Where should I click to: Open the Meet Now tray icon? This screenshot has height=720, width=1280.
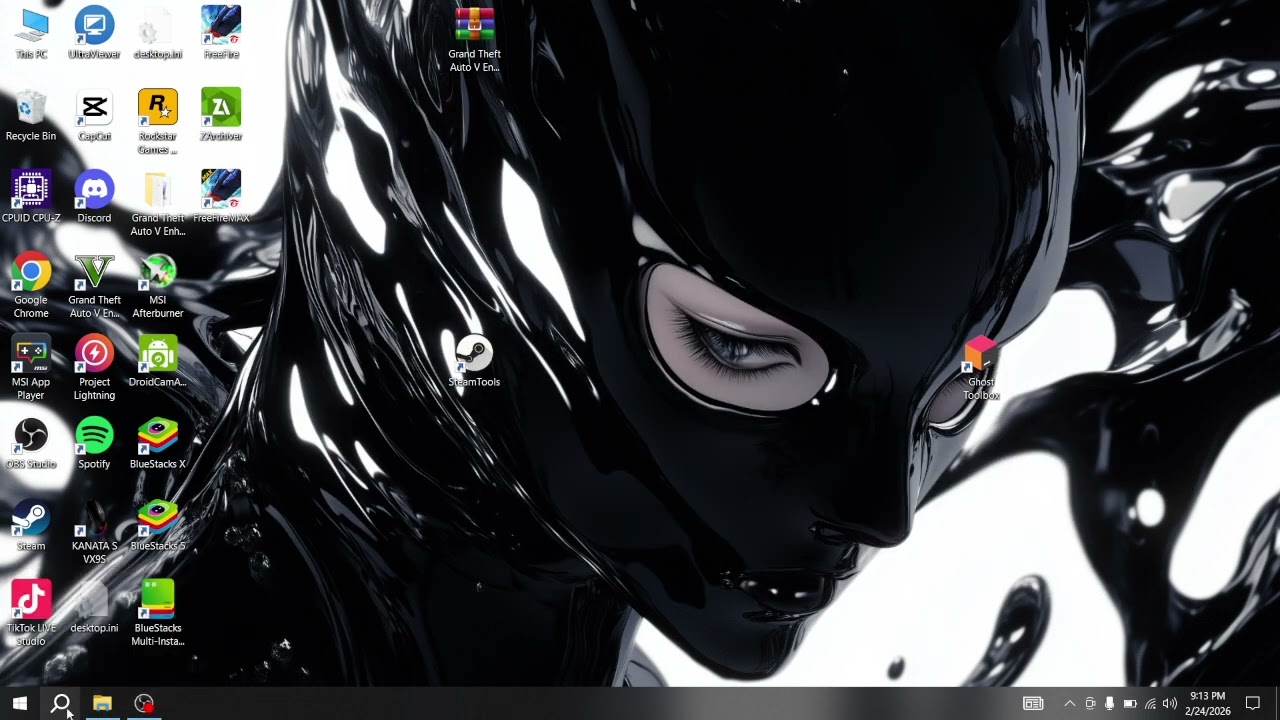[1090, 703]
